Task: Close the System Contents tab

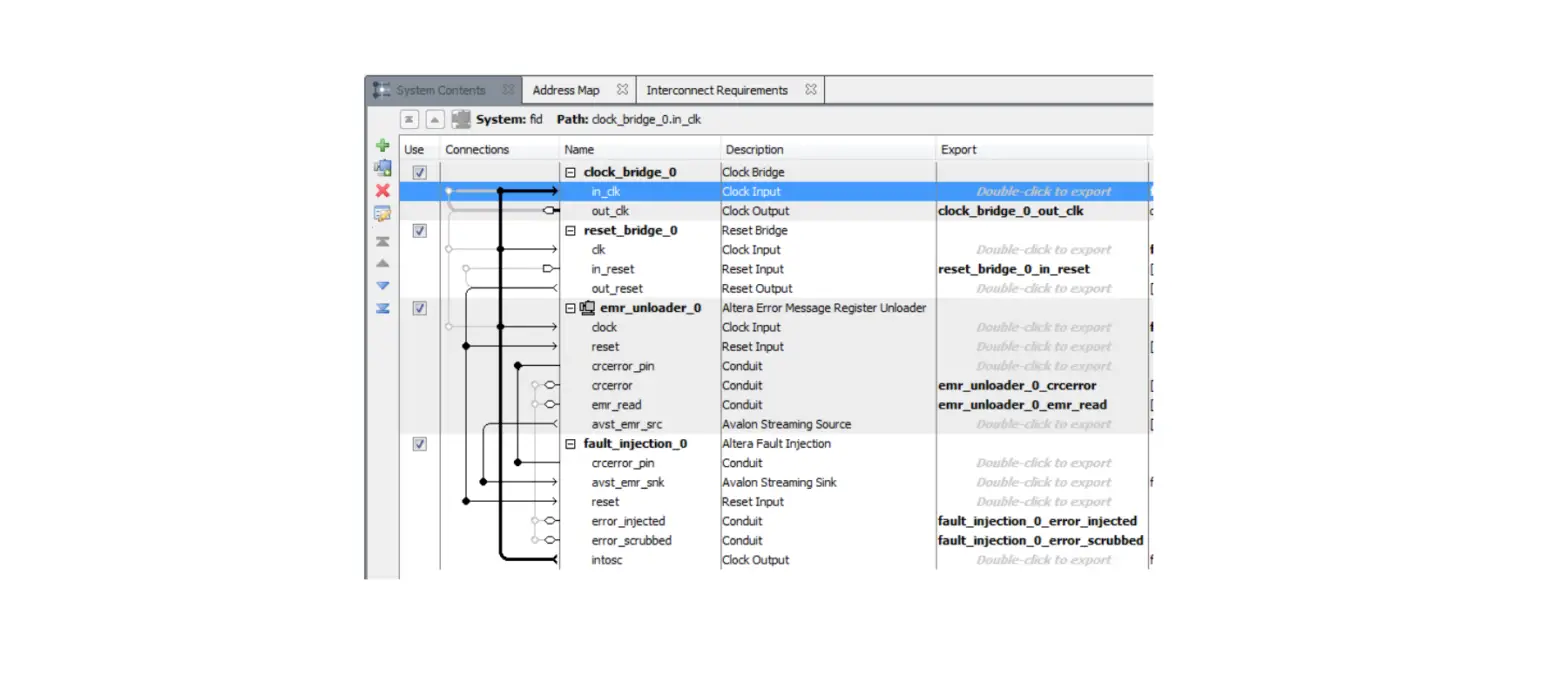Action: (x=508, y=90)
